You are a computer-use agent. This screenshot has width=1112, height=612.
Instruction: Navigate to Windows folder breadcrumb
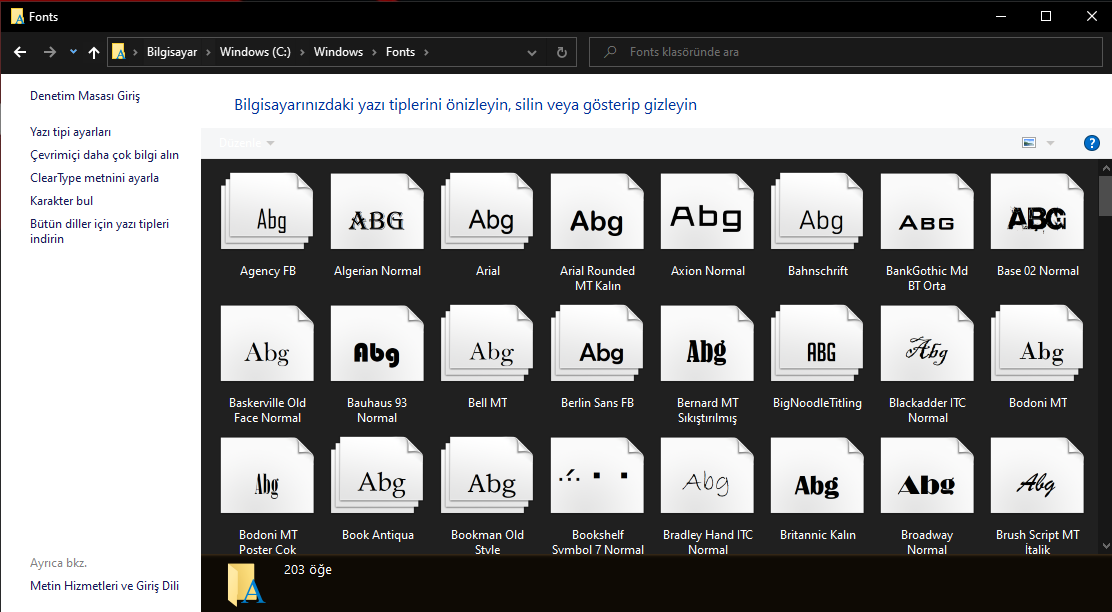[x=338, y=52]
